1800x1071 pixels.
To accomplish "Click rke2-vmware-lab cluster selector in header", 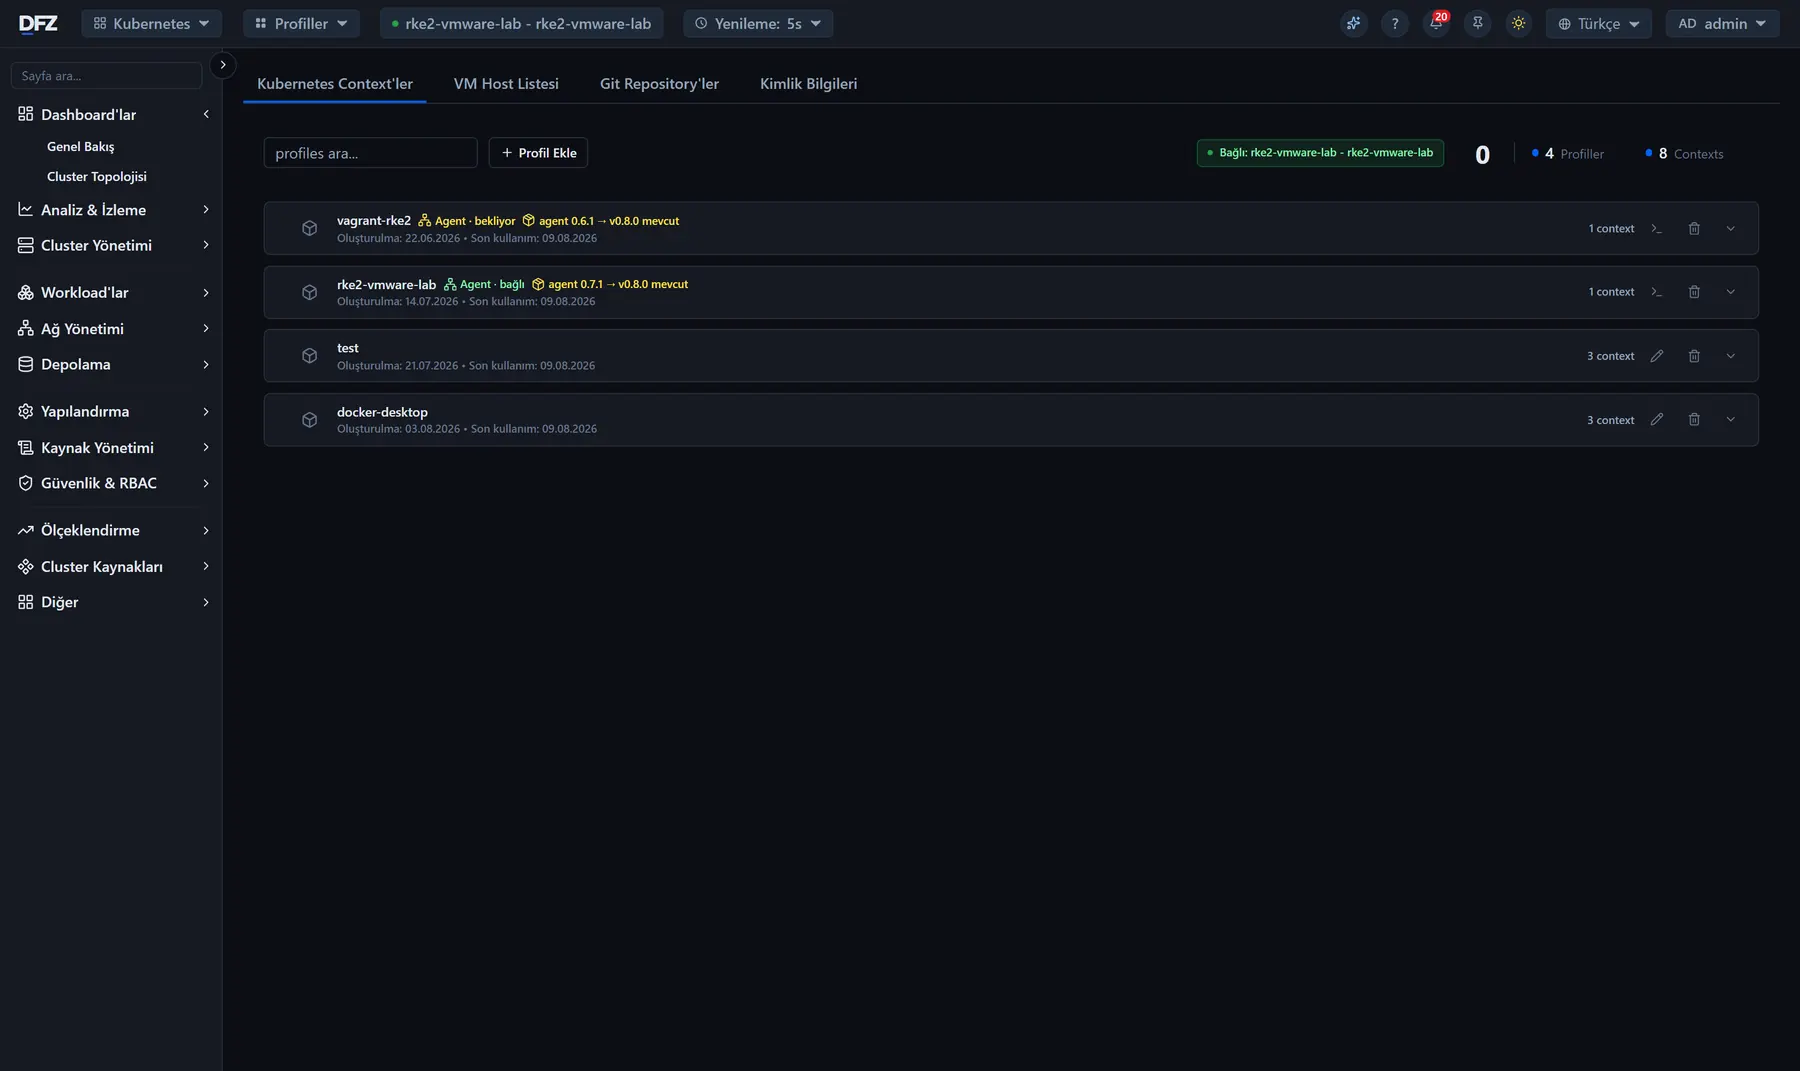I will (521, 23).
